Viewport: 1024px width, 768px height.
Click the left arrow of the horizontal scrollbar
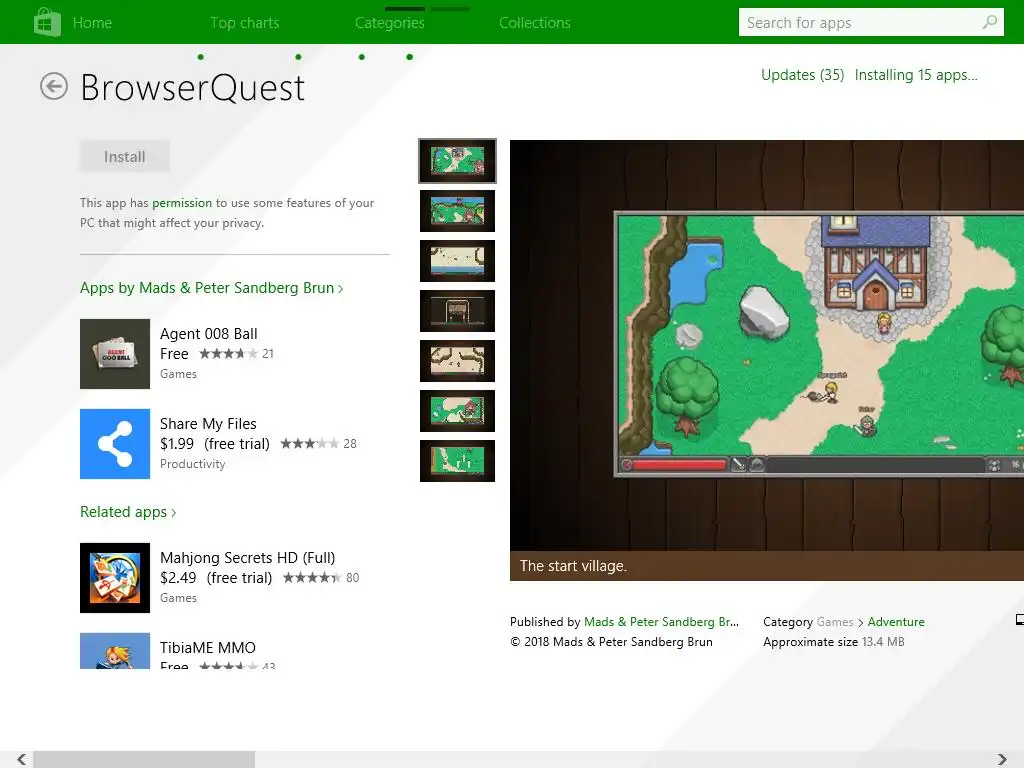(x=22, y=759)
